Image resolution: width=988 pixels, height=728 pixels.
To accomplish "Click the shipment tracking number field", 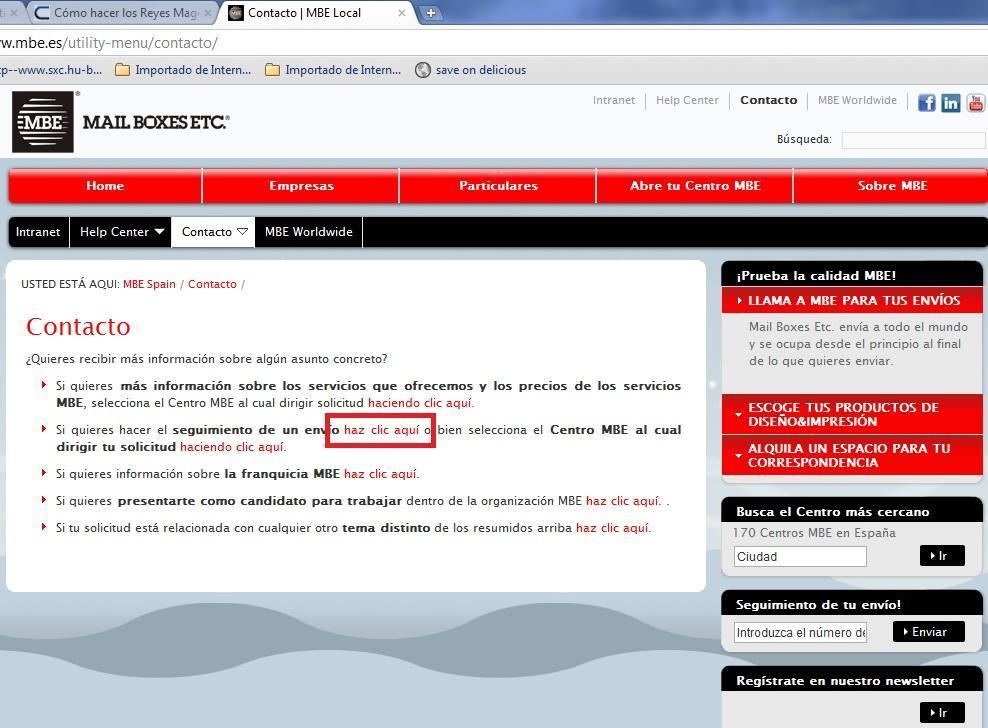I will (x=800, y=632).
